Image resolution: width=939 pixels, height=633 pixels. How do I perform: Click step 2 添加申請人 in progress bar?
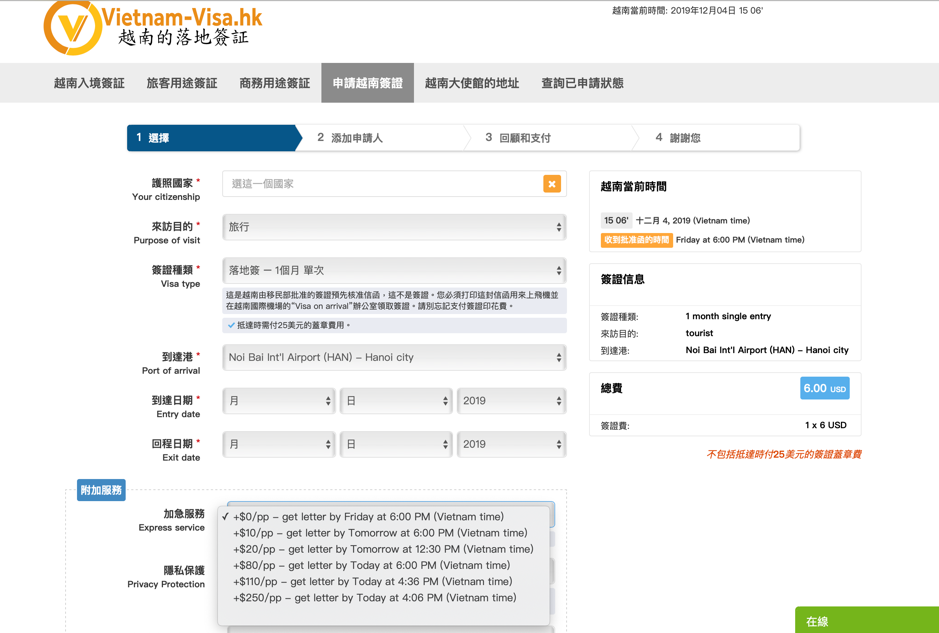pyautogui.click(x=355, y=138)
